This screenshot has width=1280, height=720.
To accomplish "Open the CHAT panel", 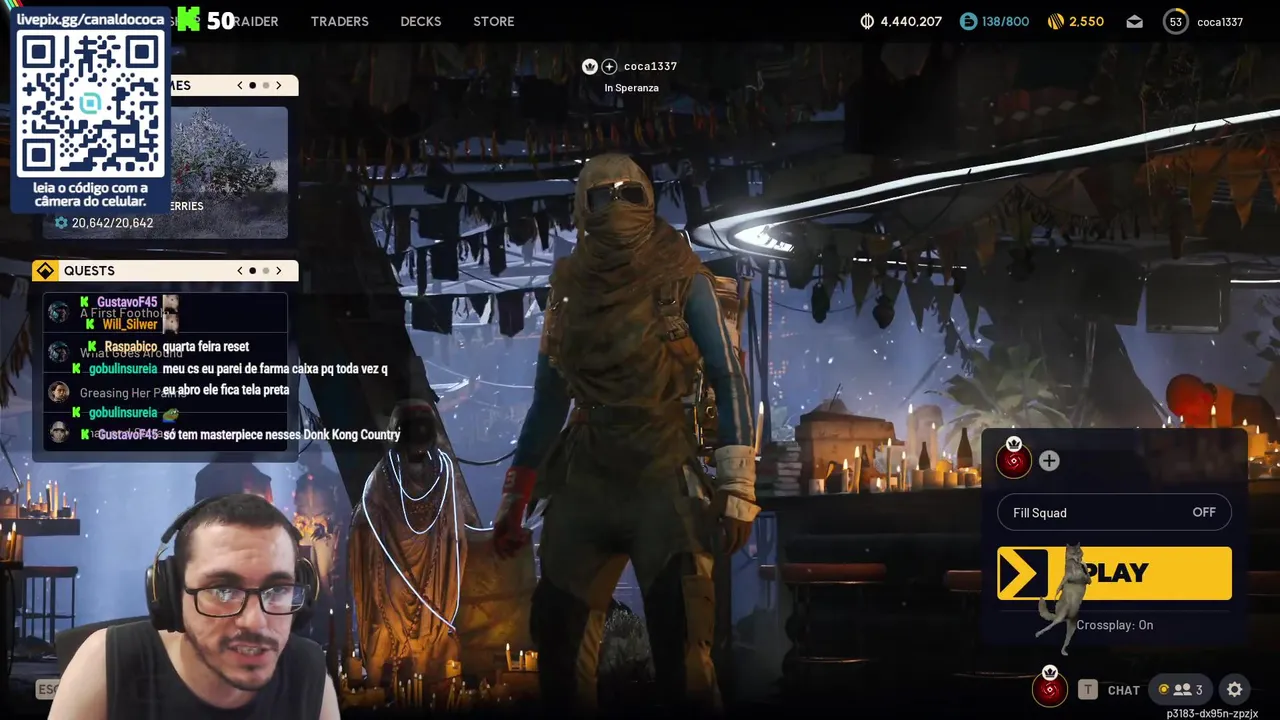I will tap(1123, 690).
